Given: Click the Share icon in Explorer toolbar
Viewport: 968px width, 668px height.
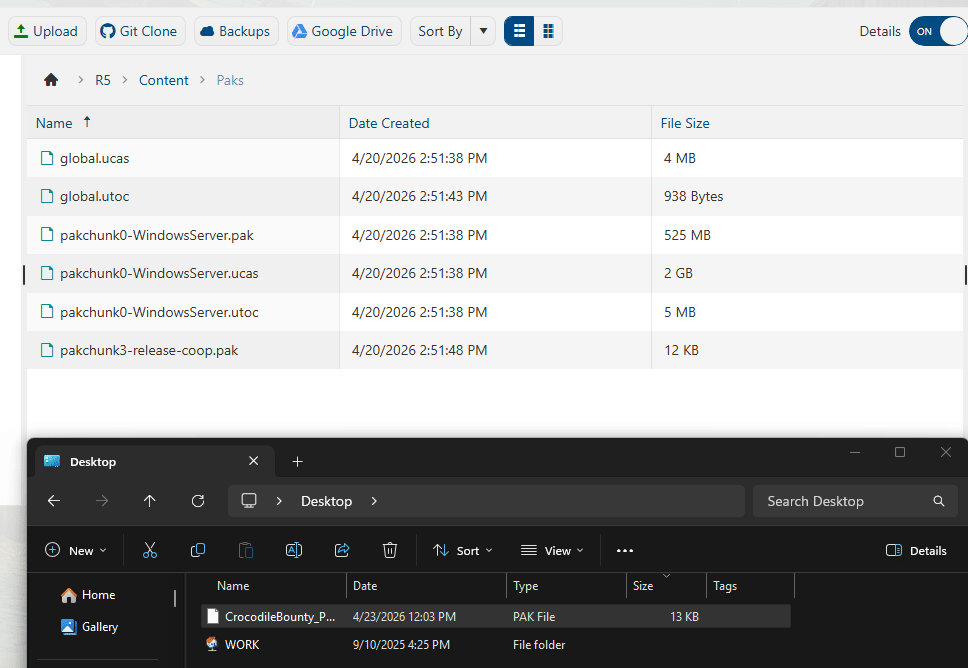Looking at the screenshot, I should [x=342, y=550].
